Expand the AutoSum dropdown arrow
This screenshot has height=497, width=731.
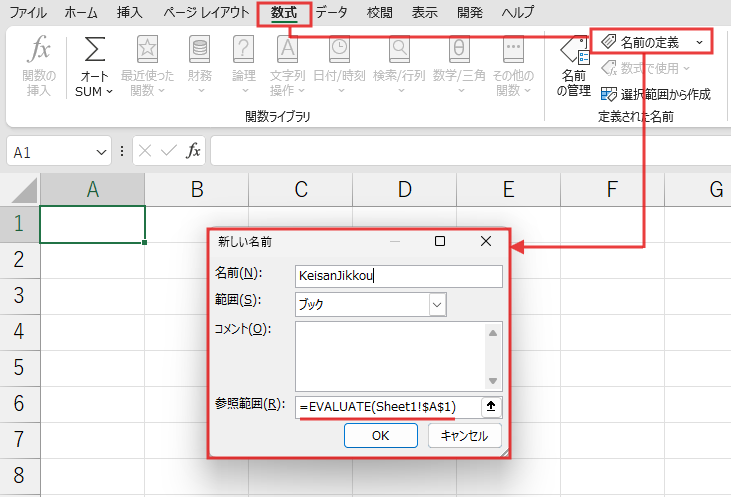point(109,92)
